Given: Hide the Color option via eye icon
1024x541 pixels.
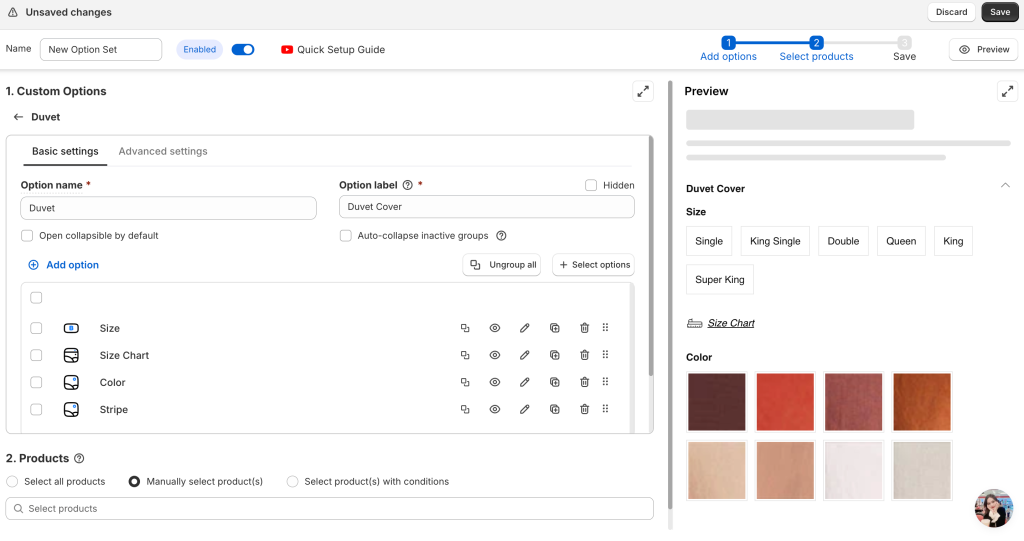Looking at the screenshot, I should (x=494, y=382).
